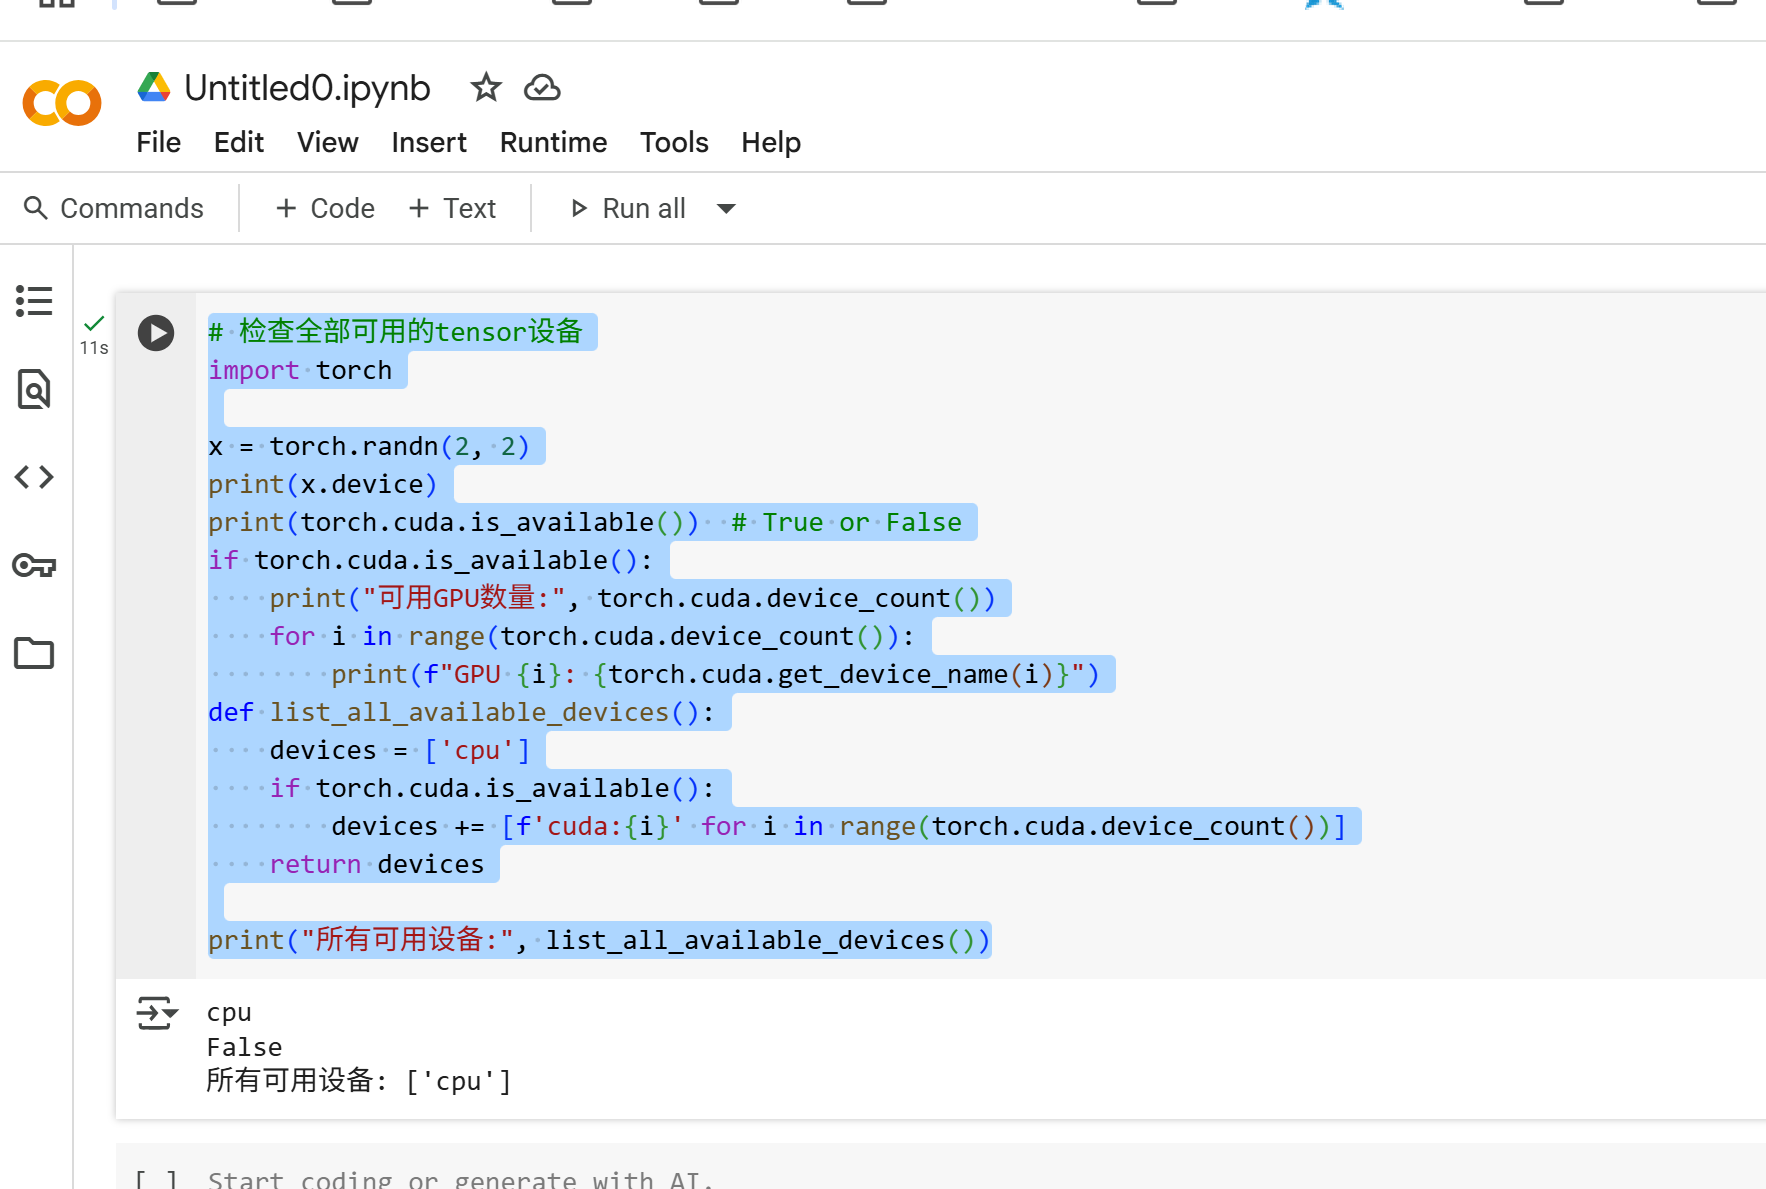
Task: Click the 'def list_all_available_devices():' line
Action: 461,712
